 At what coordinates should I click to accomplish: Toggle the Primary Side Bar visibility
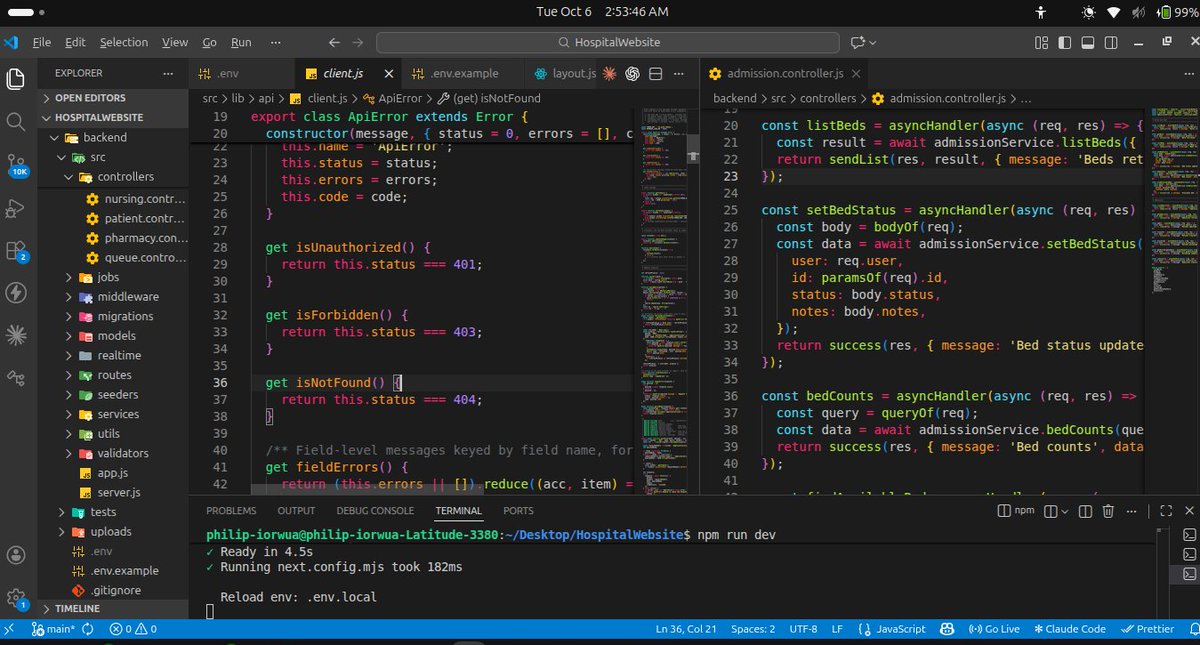click(x=1065, y=42)
